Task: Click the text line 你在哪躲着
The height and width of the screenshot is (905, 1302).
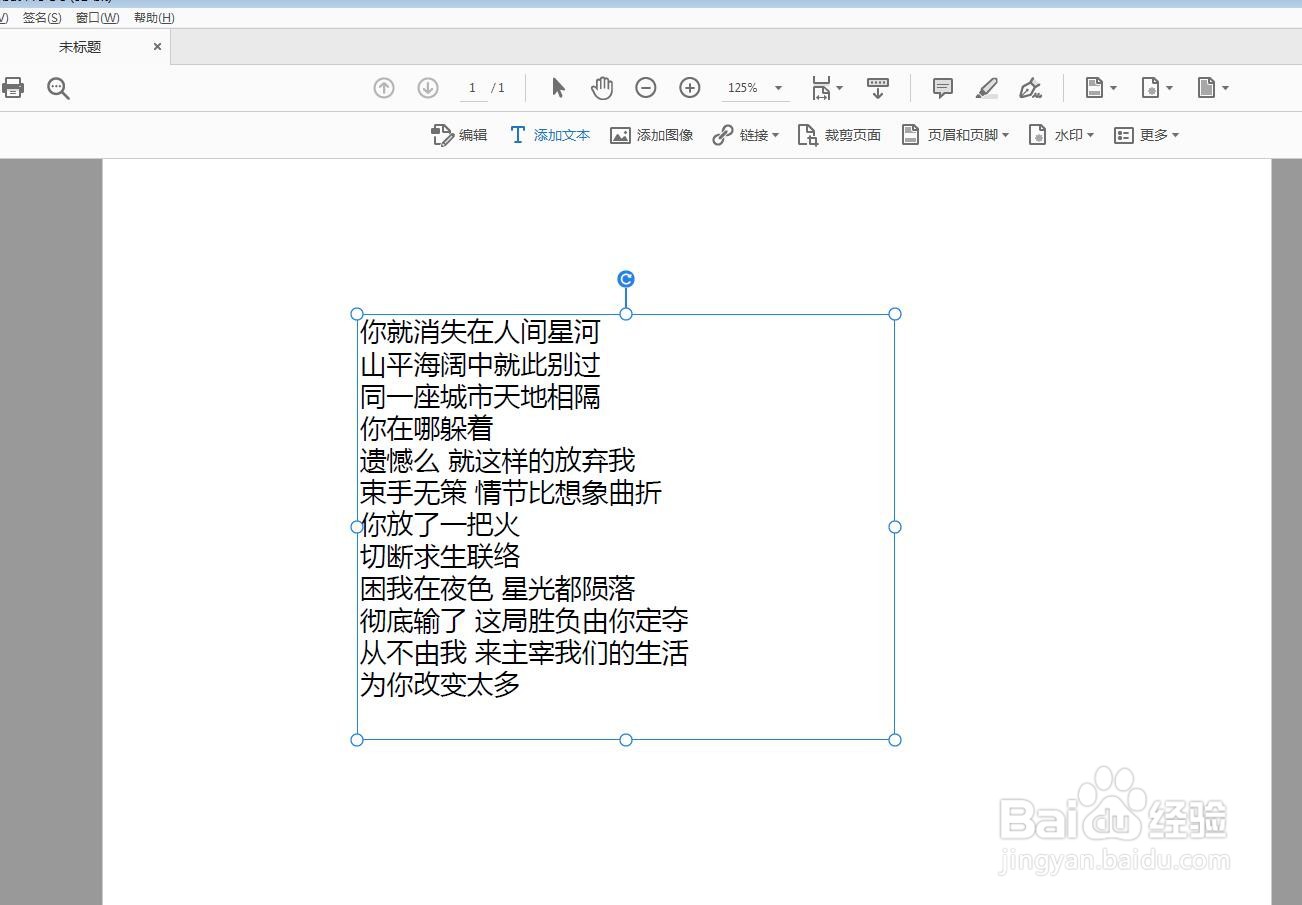Action: [x=427, y=428]
